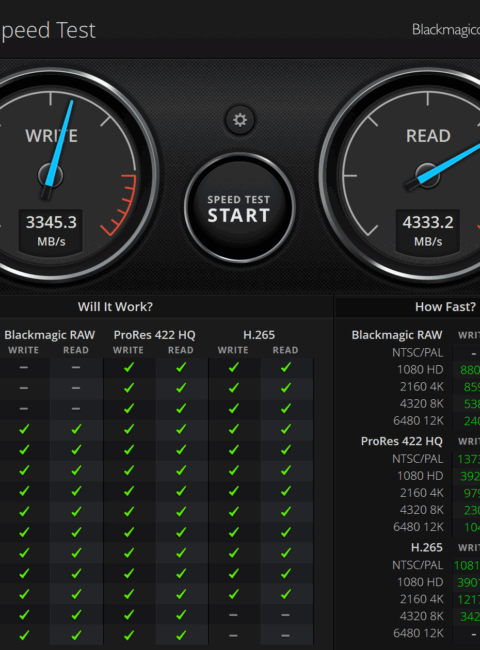Select Blackmagic RAW section title in How Fast
The width and height of the screenshot is (480, 650).
click(397, 335)
